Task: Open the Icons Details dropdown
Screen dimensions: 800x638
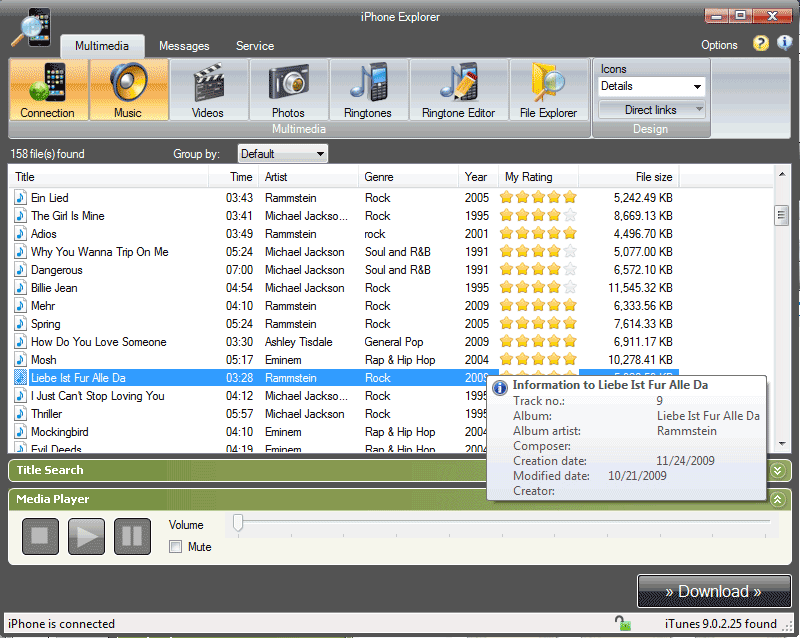Action: [x=651, y=86]
